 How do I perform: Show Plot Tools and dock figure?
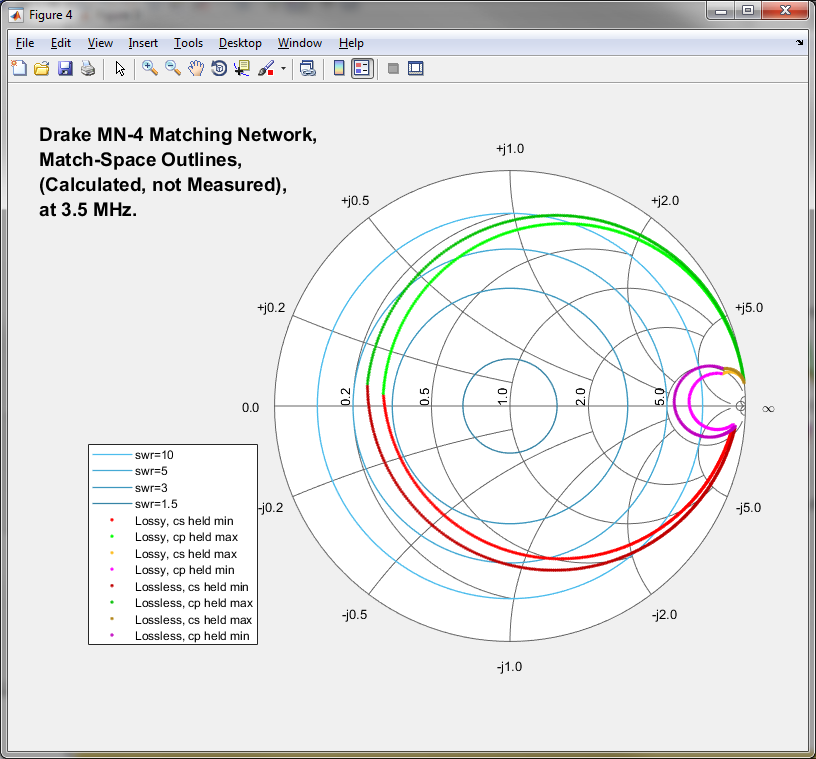[x=416, y=68]
